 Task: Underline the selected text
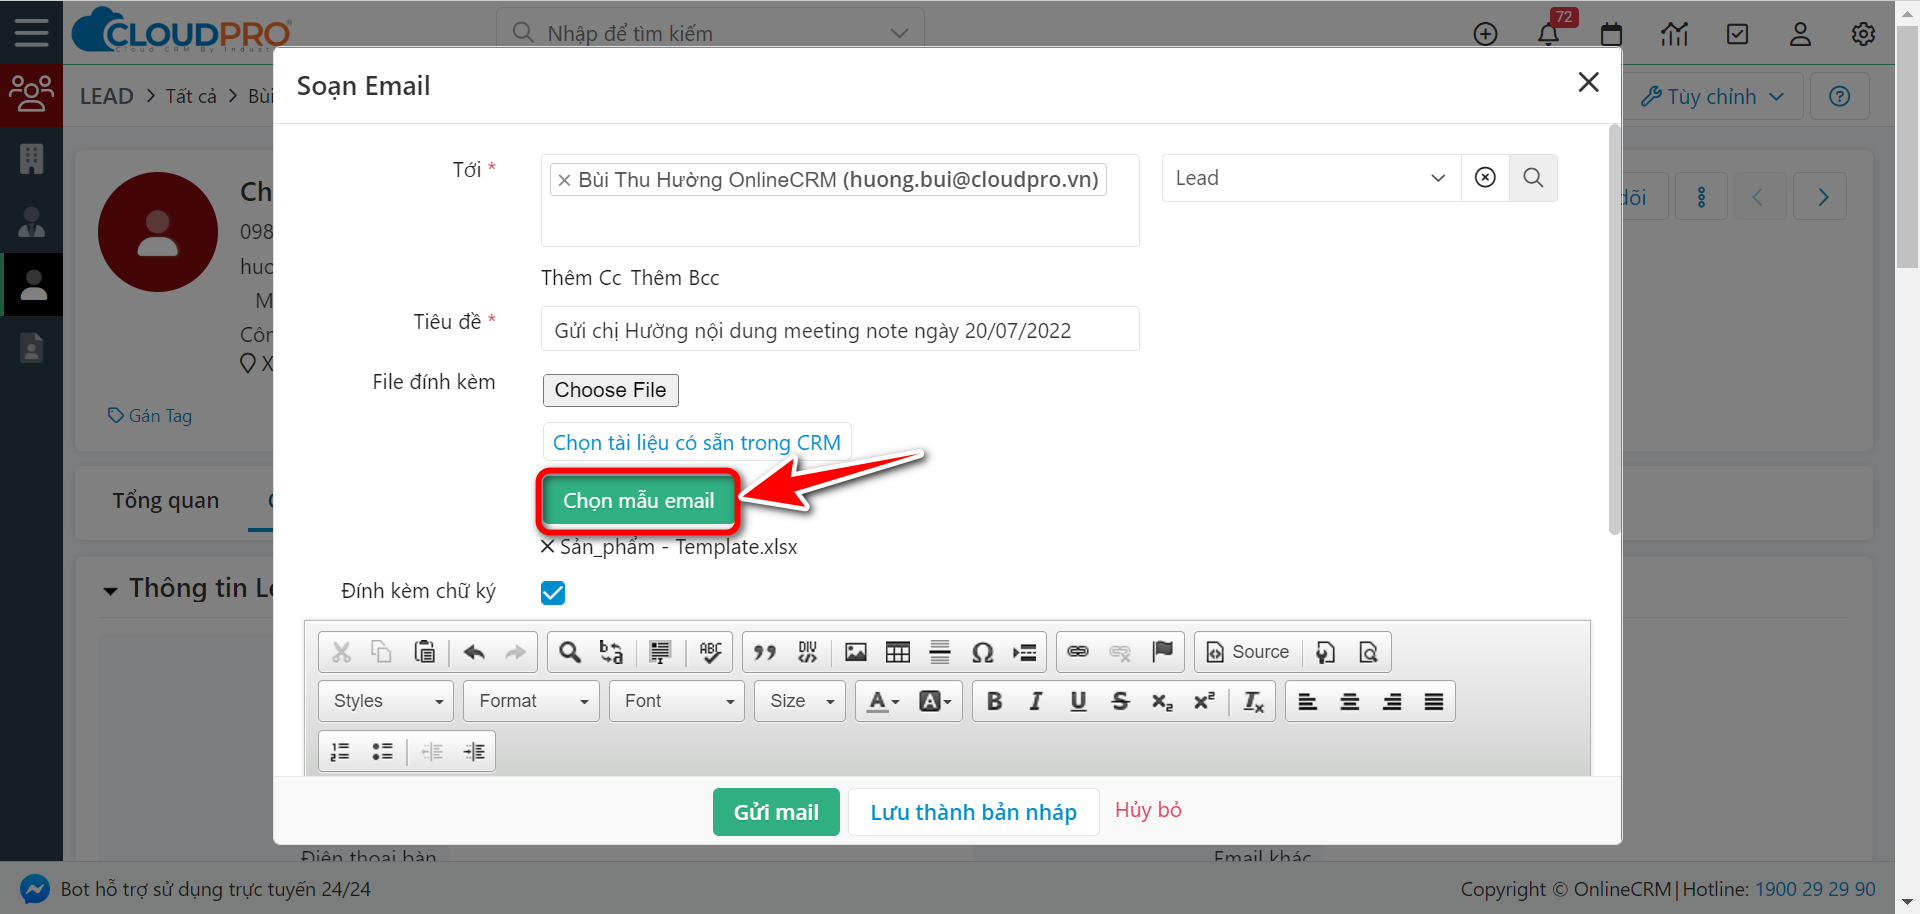pyautogui.click(x=1078, y=701)
